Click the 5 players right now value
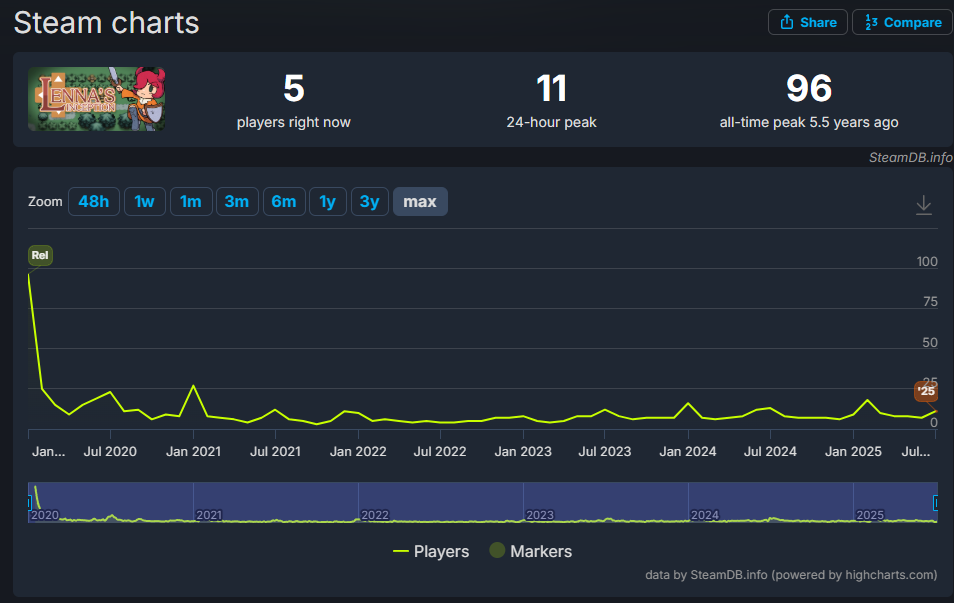The width and height of the screenshot is (954, 603). pos(294,88)
